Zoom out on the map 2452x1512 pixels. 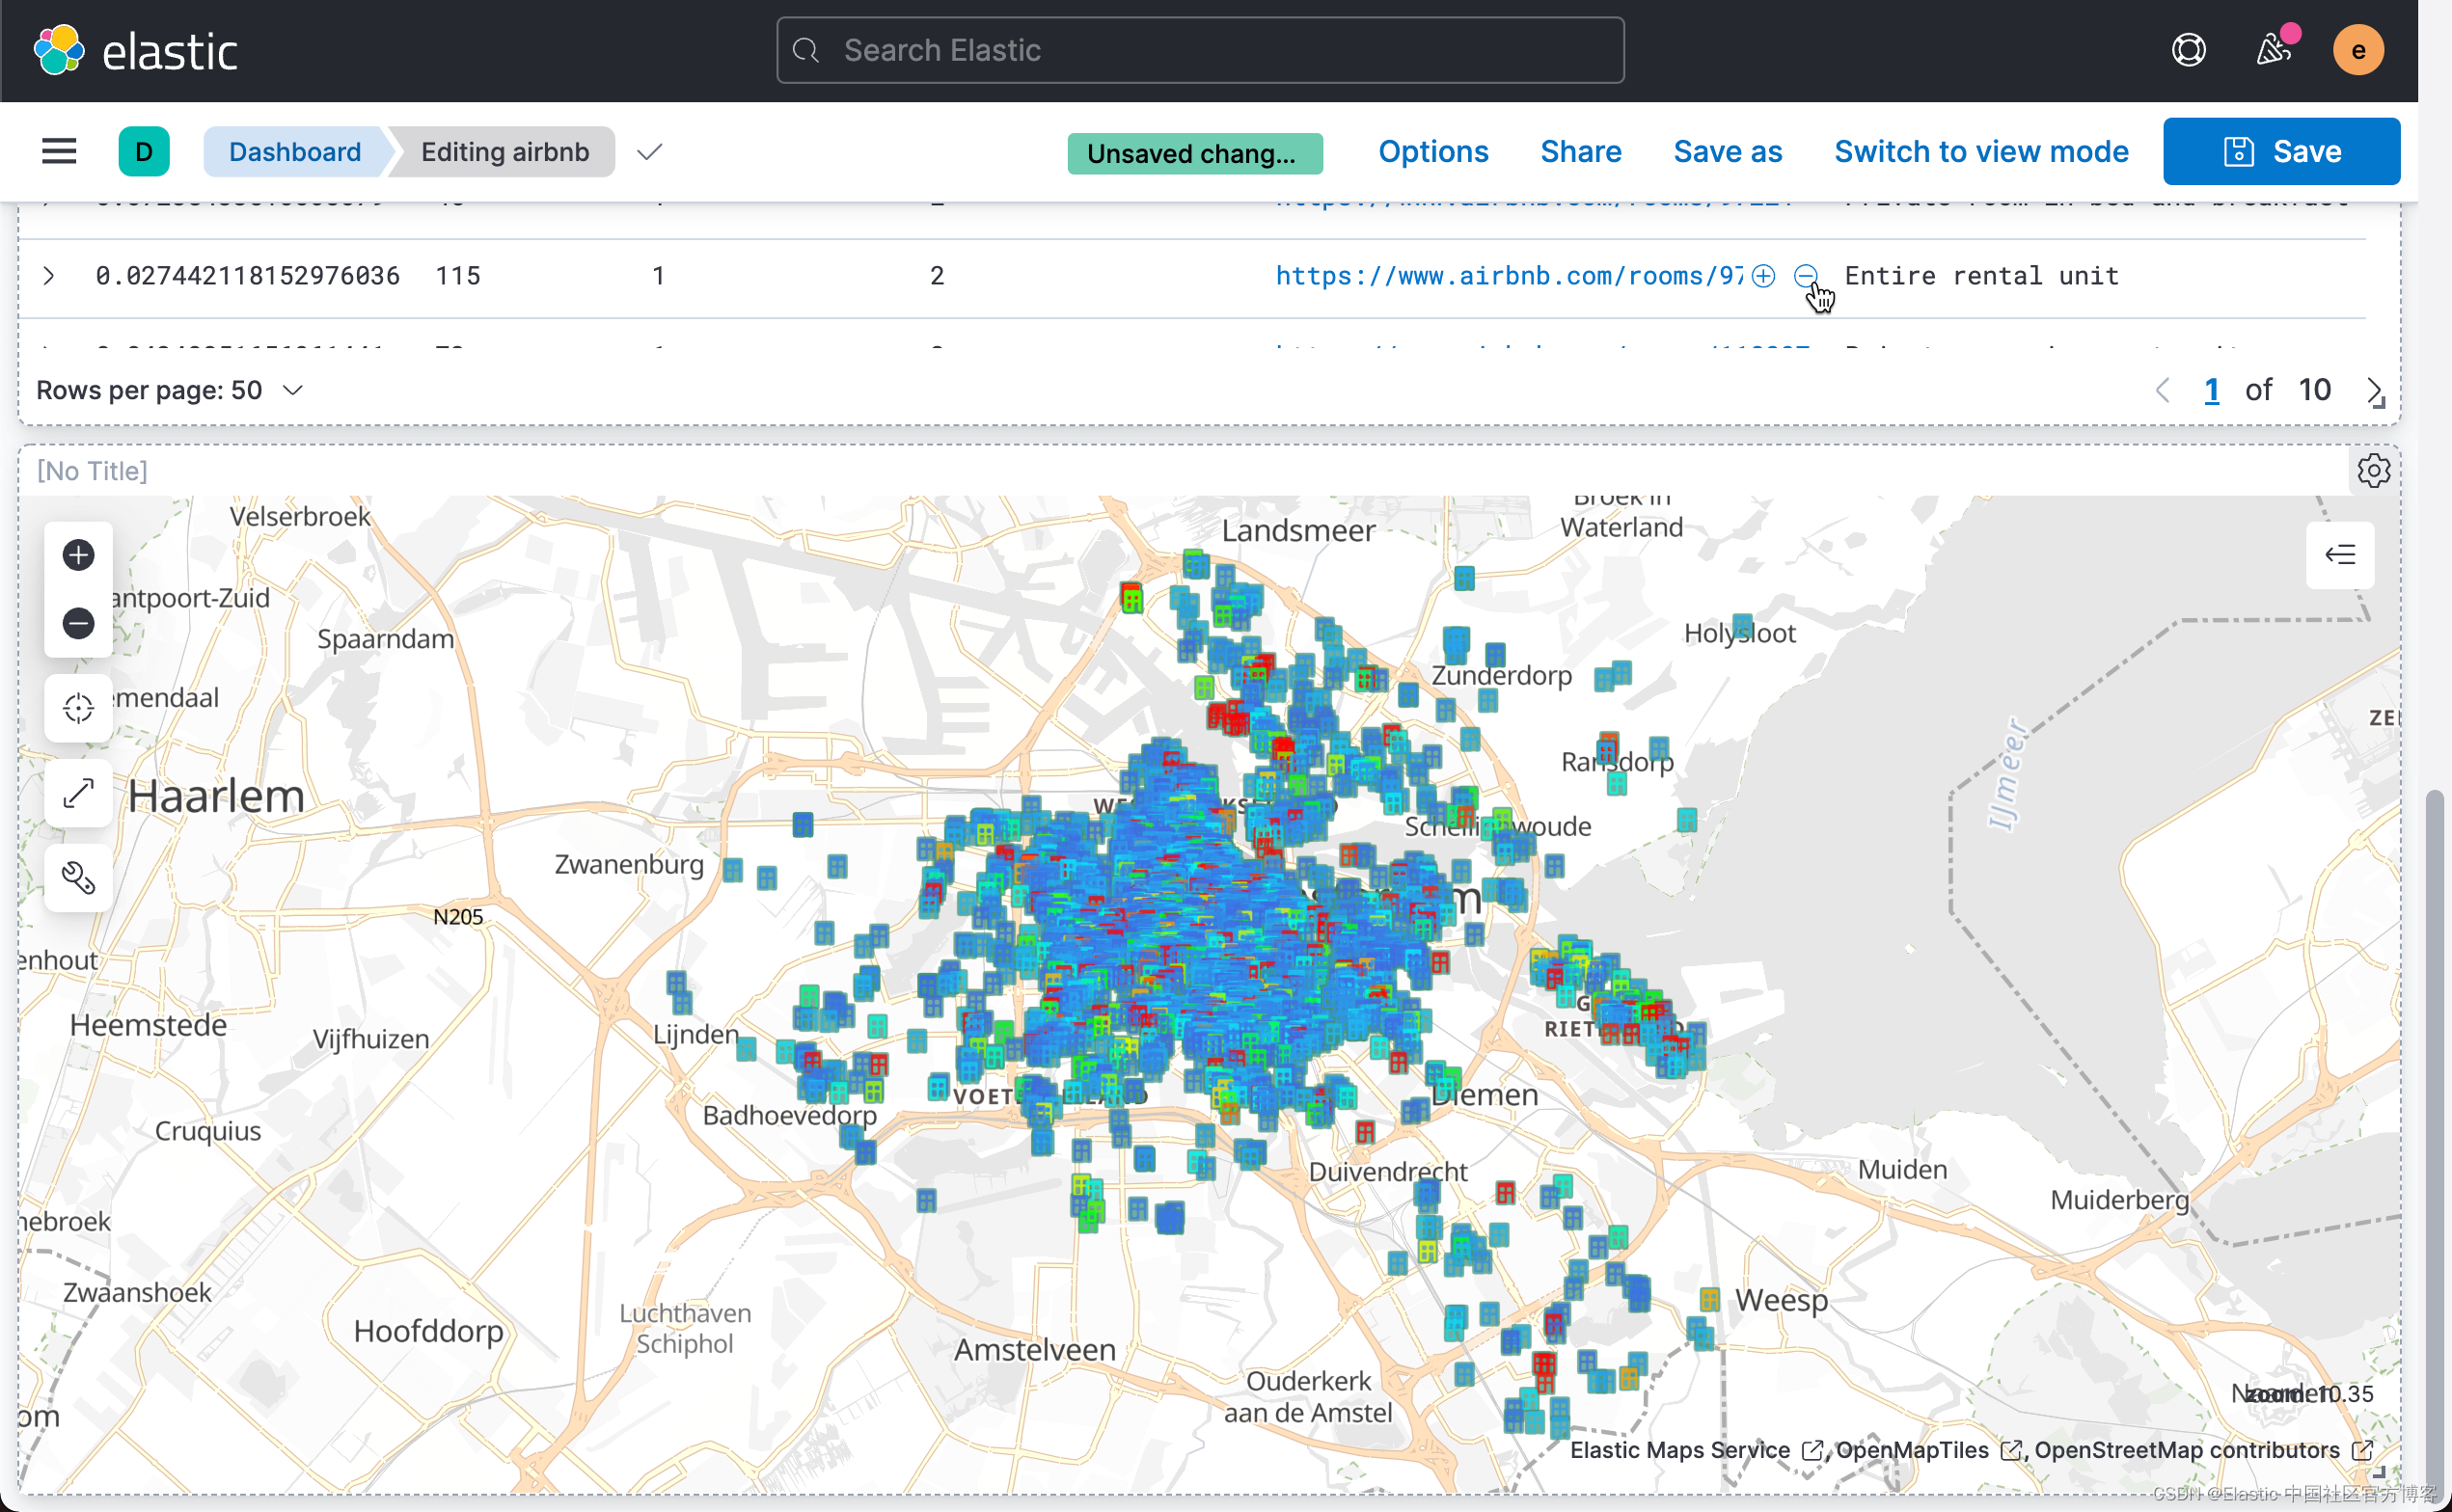pos(78,624)
